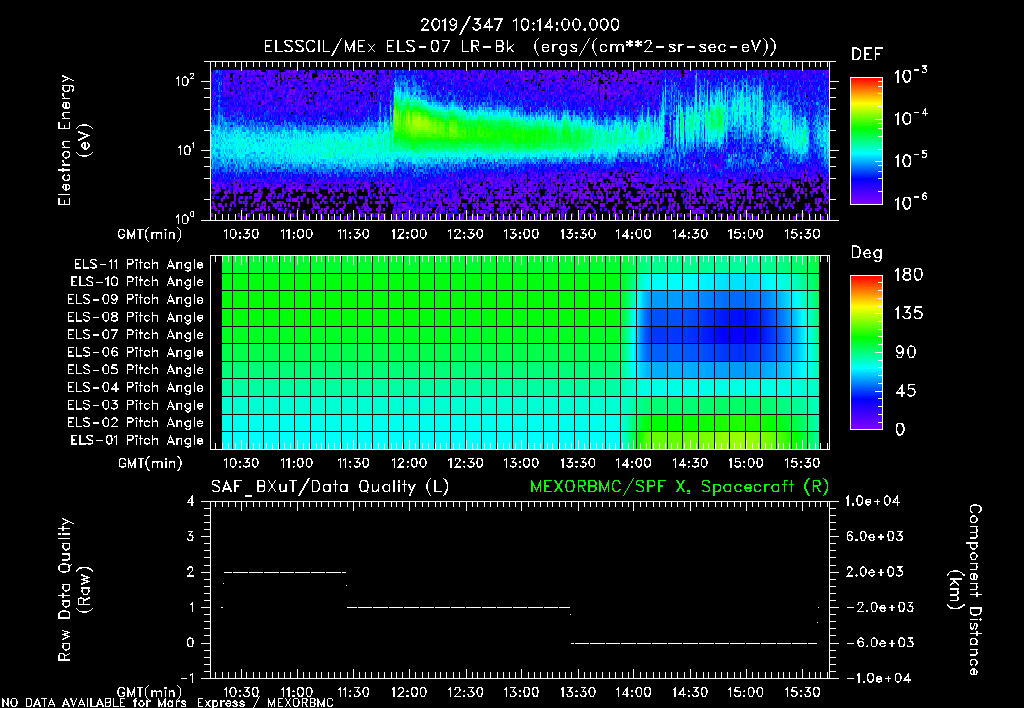Select ELS-04 Pitch Angle row label

[x=136, y=388]
